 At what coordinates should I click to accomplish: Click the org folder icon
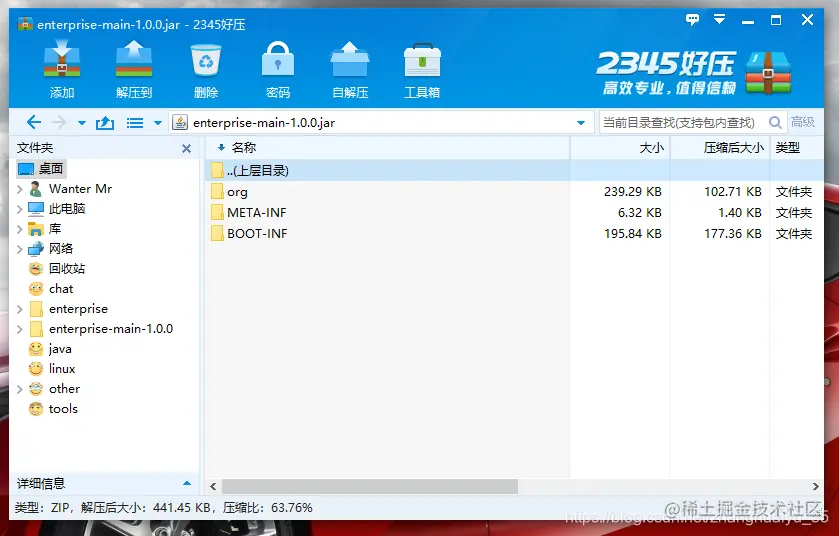pos(217,192)
